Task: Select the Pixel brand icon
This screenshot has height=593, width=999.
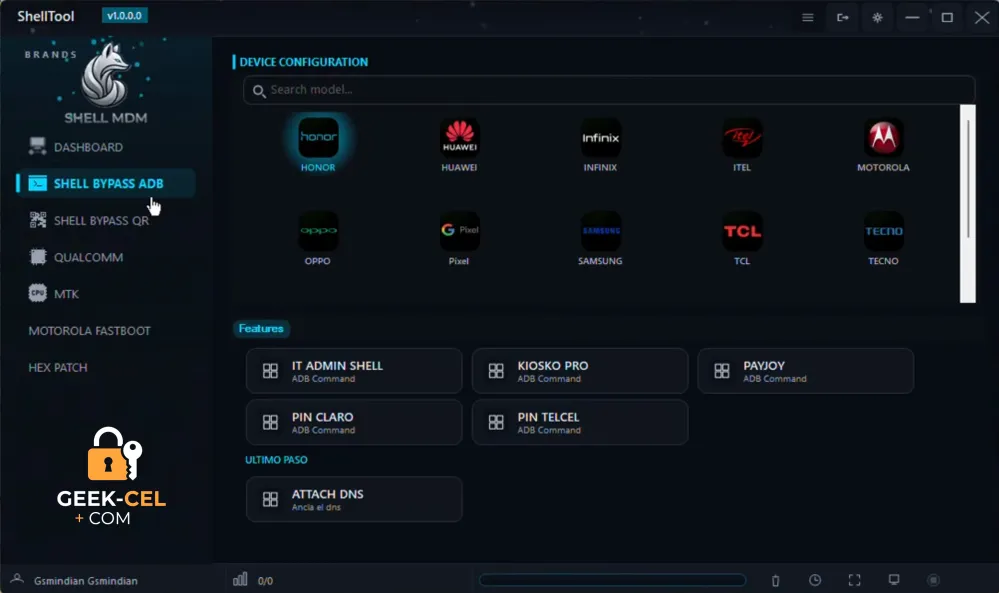Action: (x=459, y=231)
